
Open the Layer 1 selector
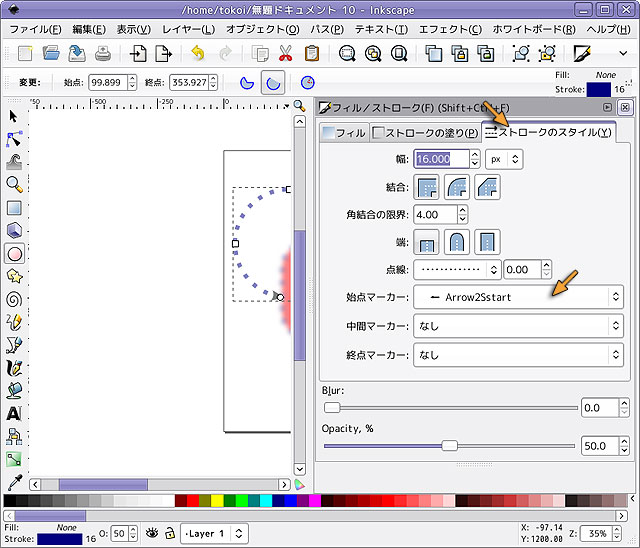tap(216, 533)
